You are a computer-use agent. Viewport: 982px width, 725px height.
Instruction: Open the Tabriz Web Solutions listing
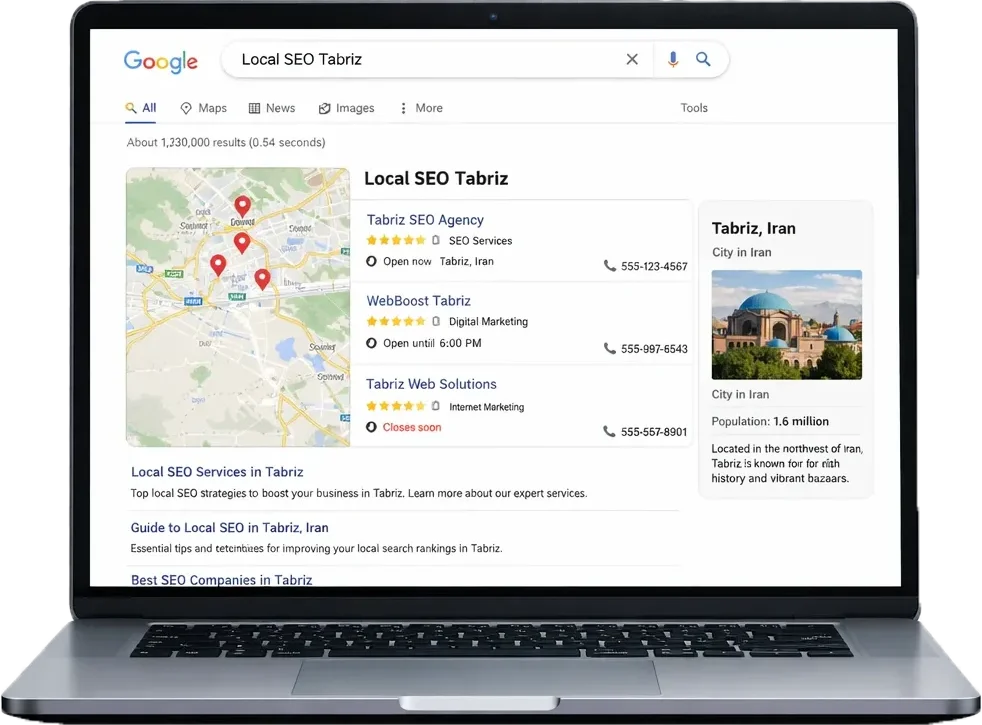pos(431,384)
